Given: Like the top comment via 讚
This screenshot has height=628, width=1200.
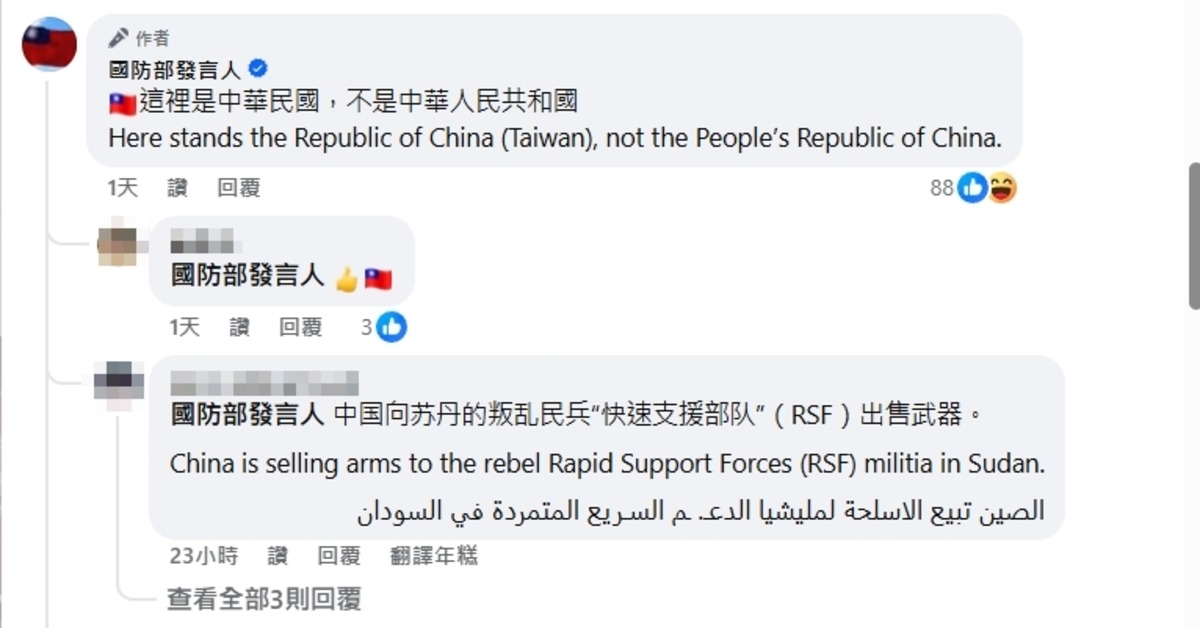Looking at the screenshot, I should tap(177, 188).
